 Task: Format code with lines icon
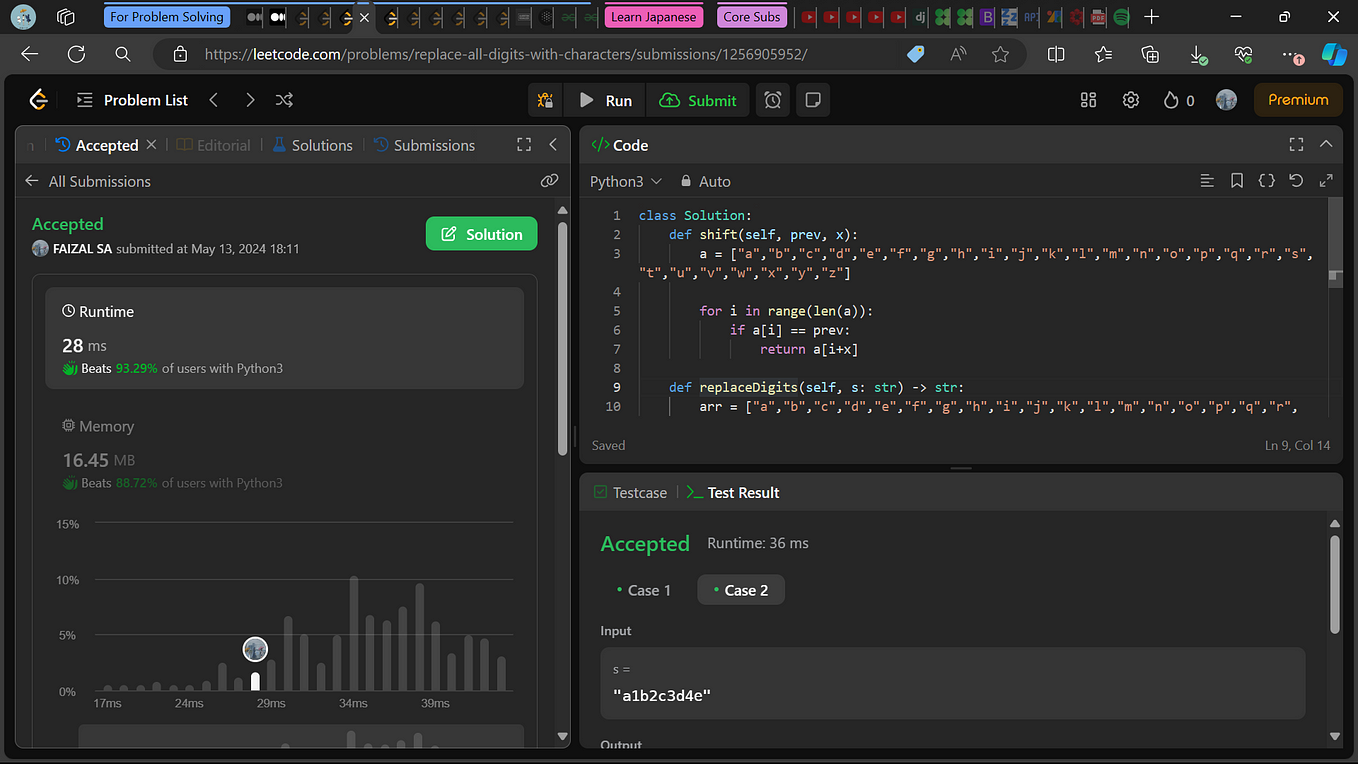click(1207, 181)
